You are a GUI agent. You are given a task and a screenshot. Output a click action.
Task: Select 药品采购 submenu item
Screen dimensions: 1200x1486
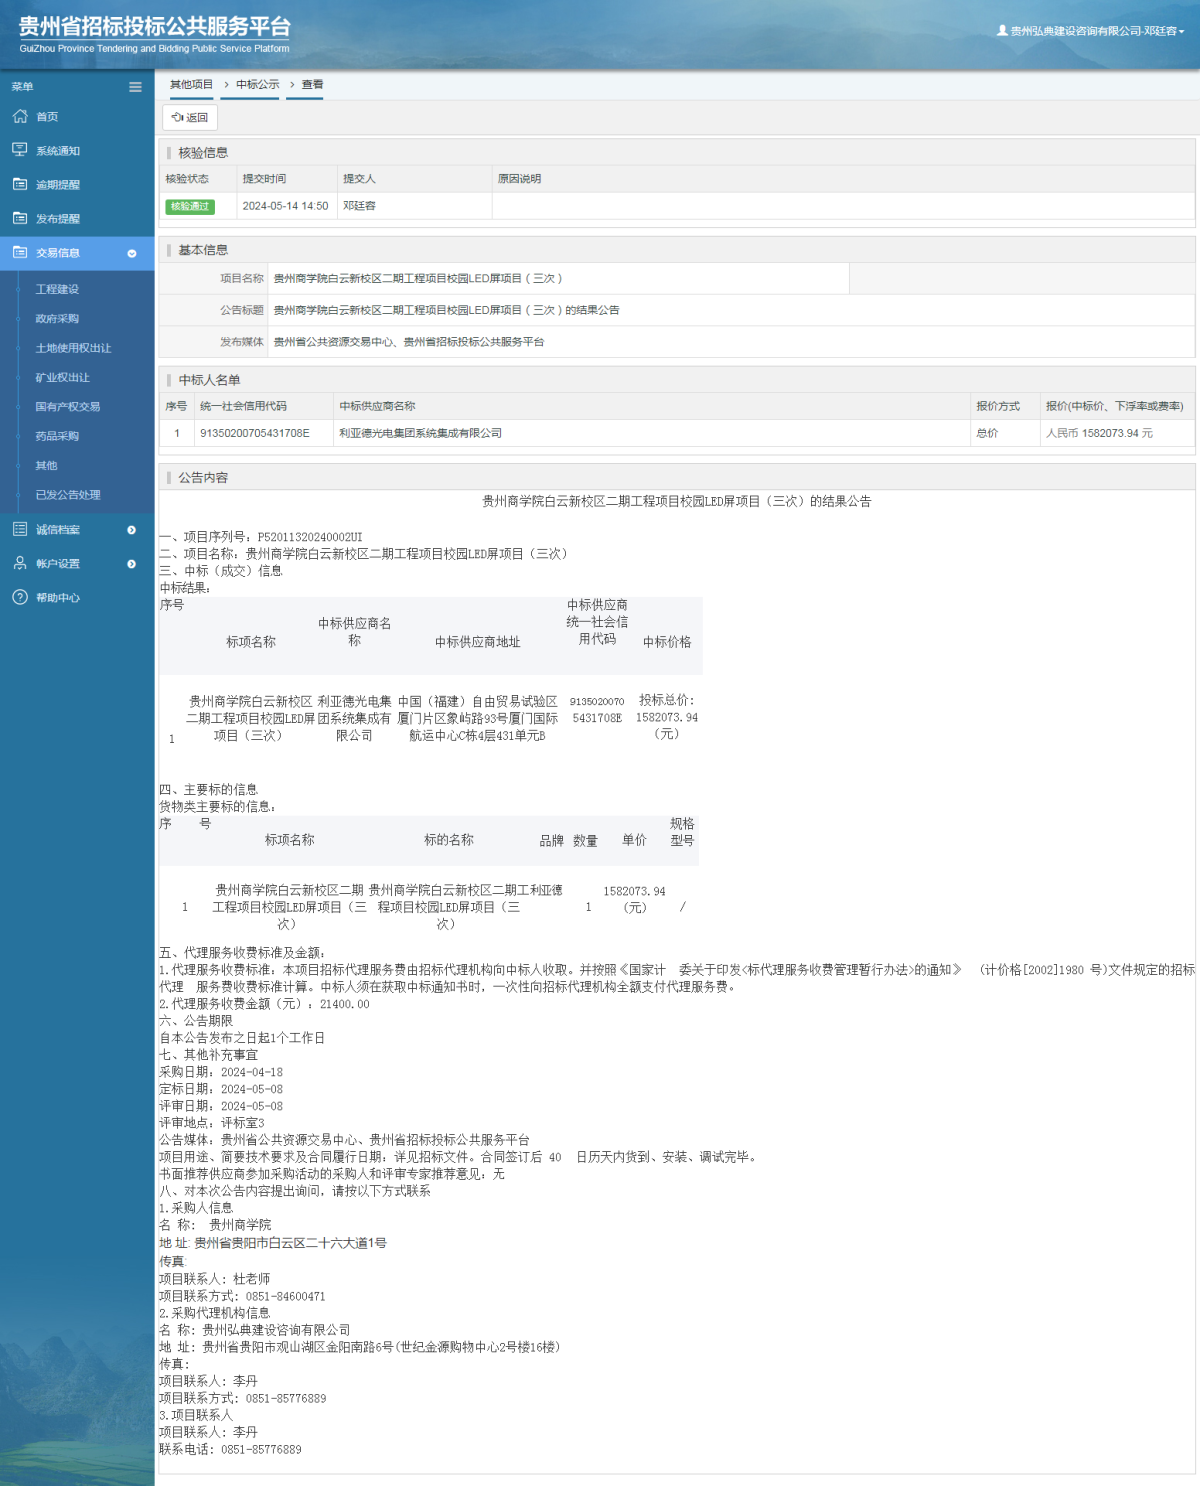[57, 436]
